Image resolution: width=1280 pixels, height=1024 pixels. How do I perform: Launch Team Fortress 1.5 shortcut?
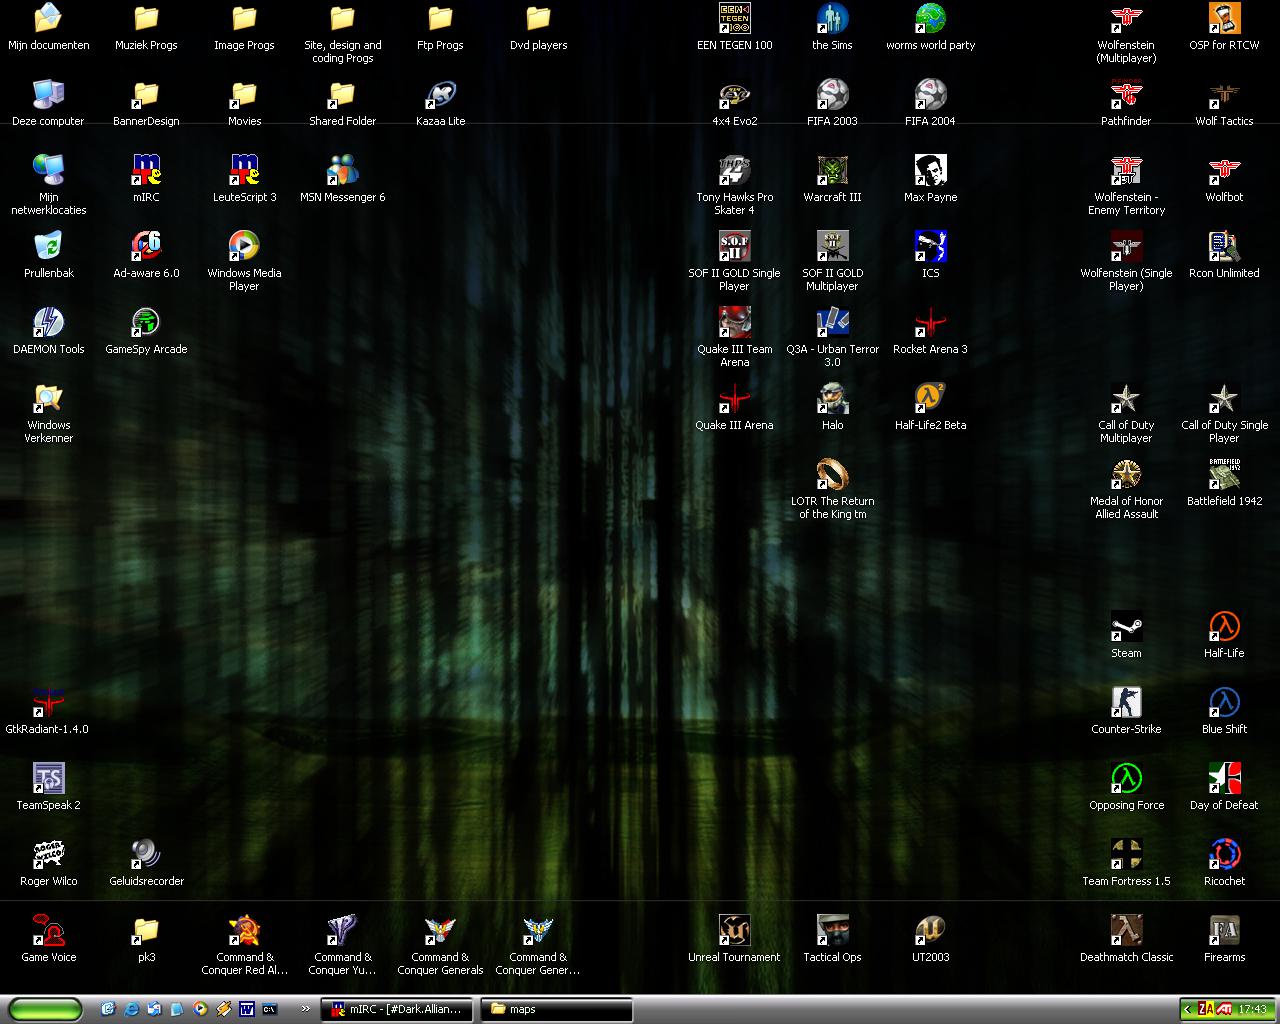(1126, 854)
